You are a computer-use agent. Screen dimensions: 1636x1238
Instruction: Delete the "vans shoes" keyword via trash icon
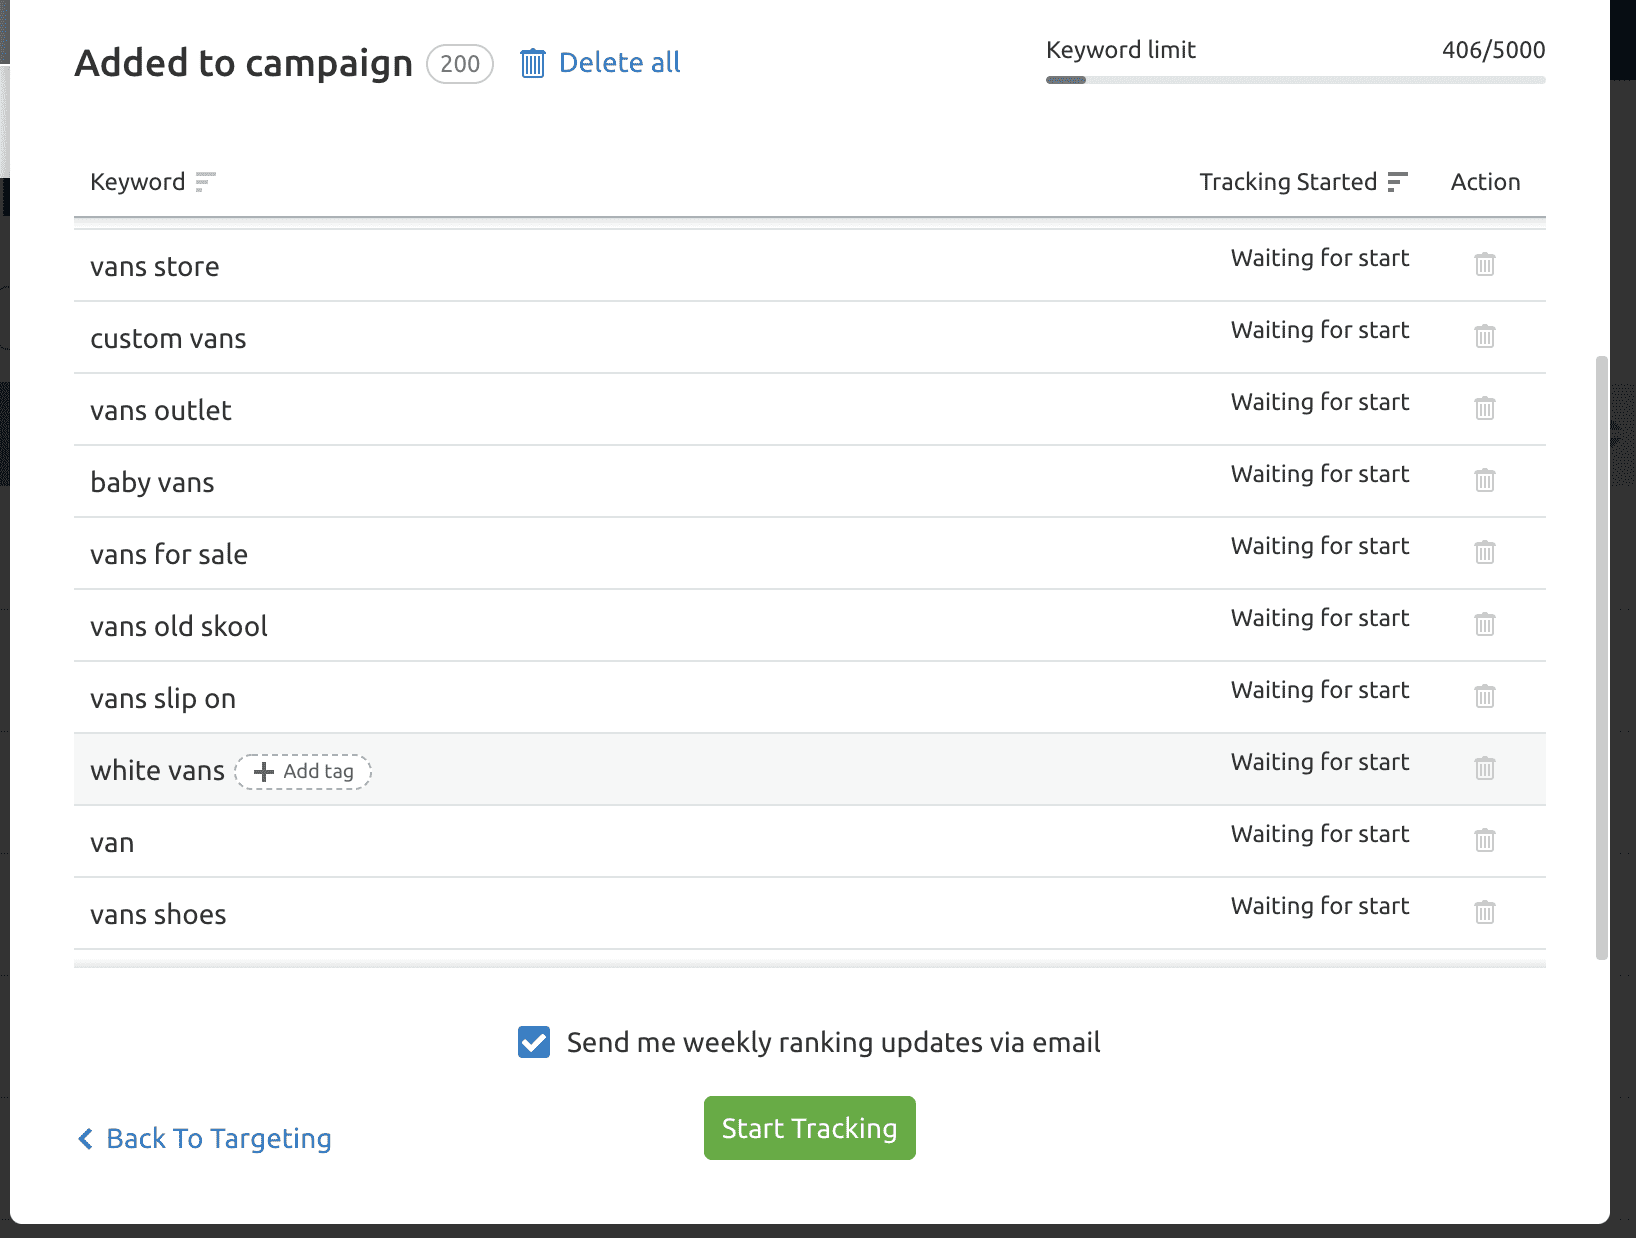click(x=1484, y=912)
